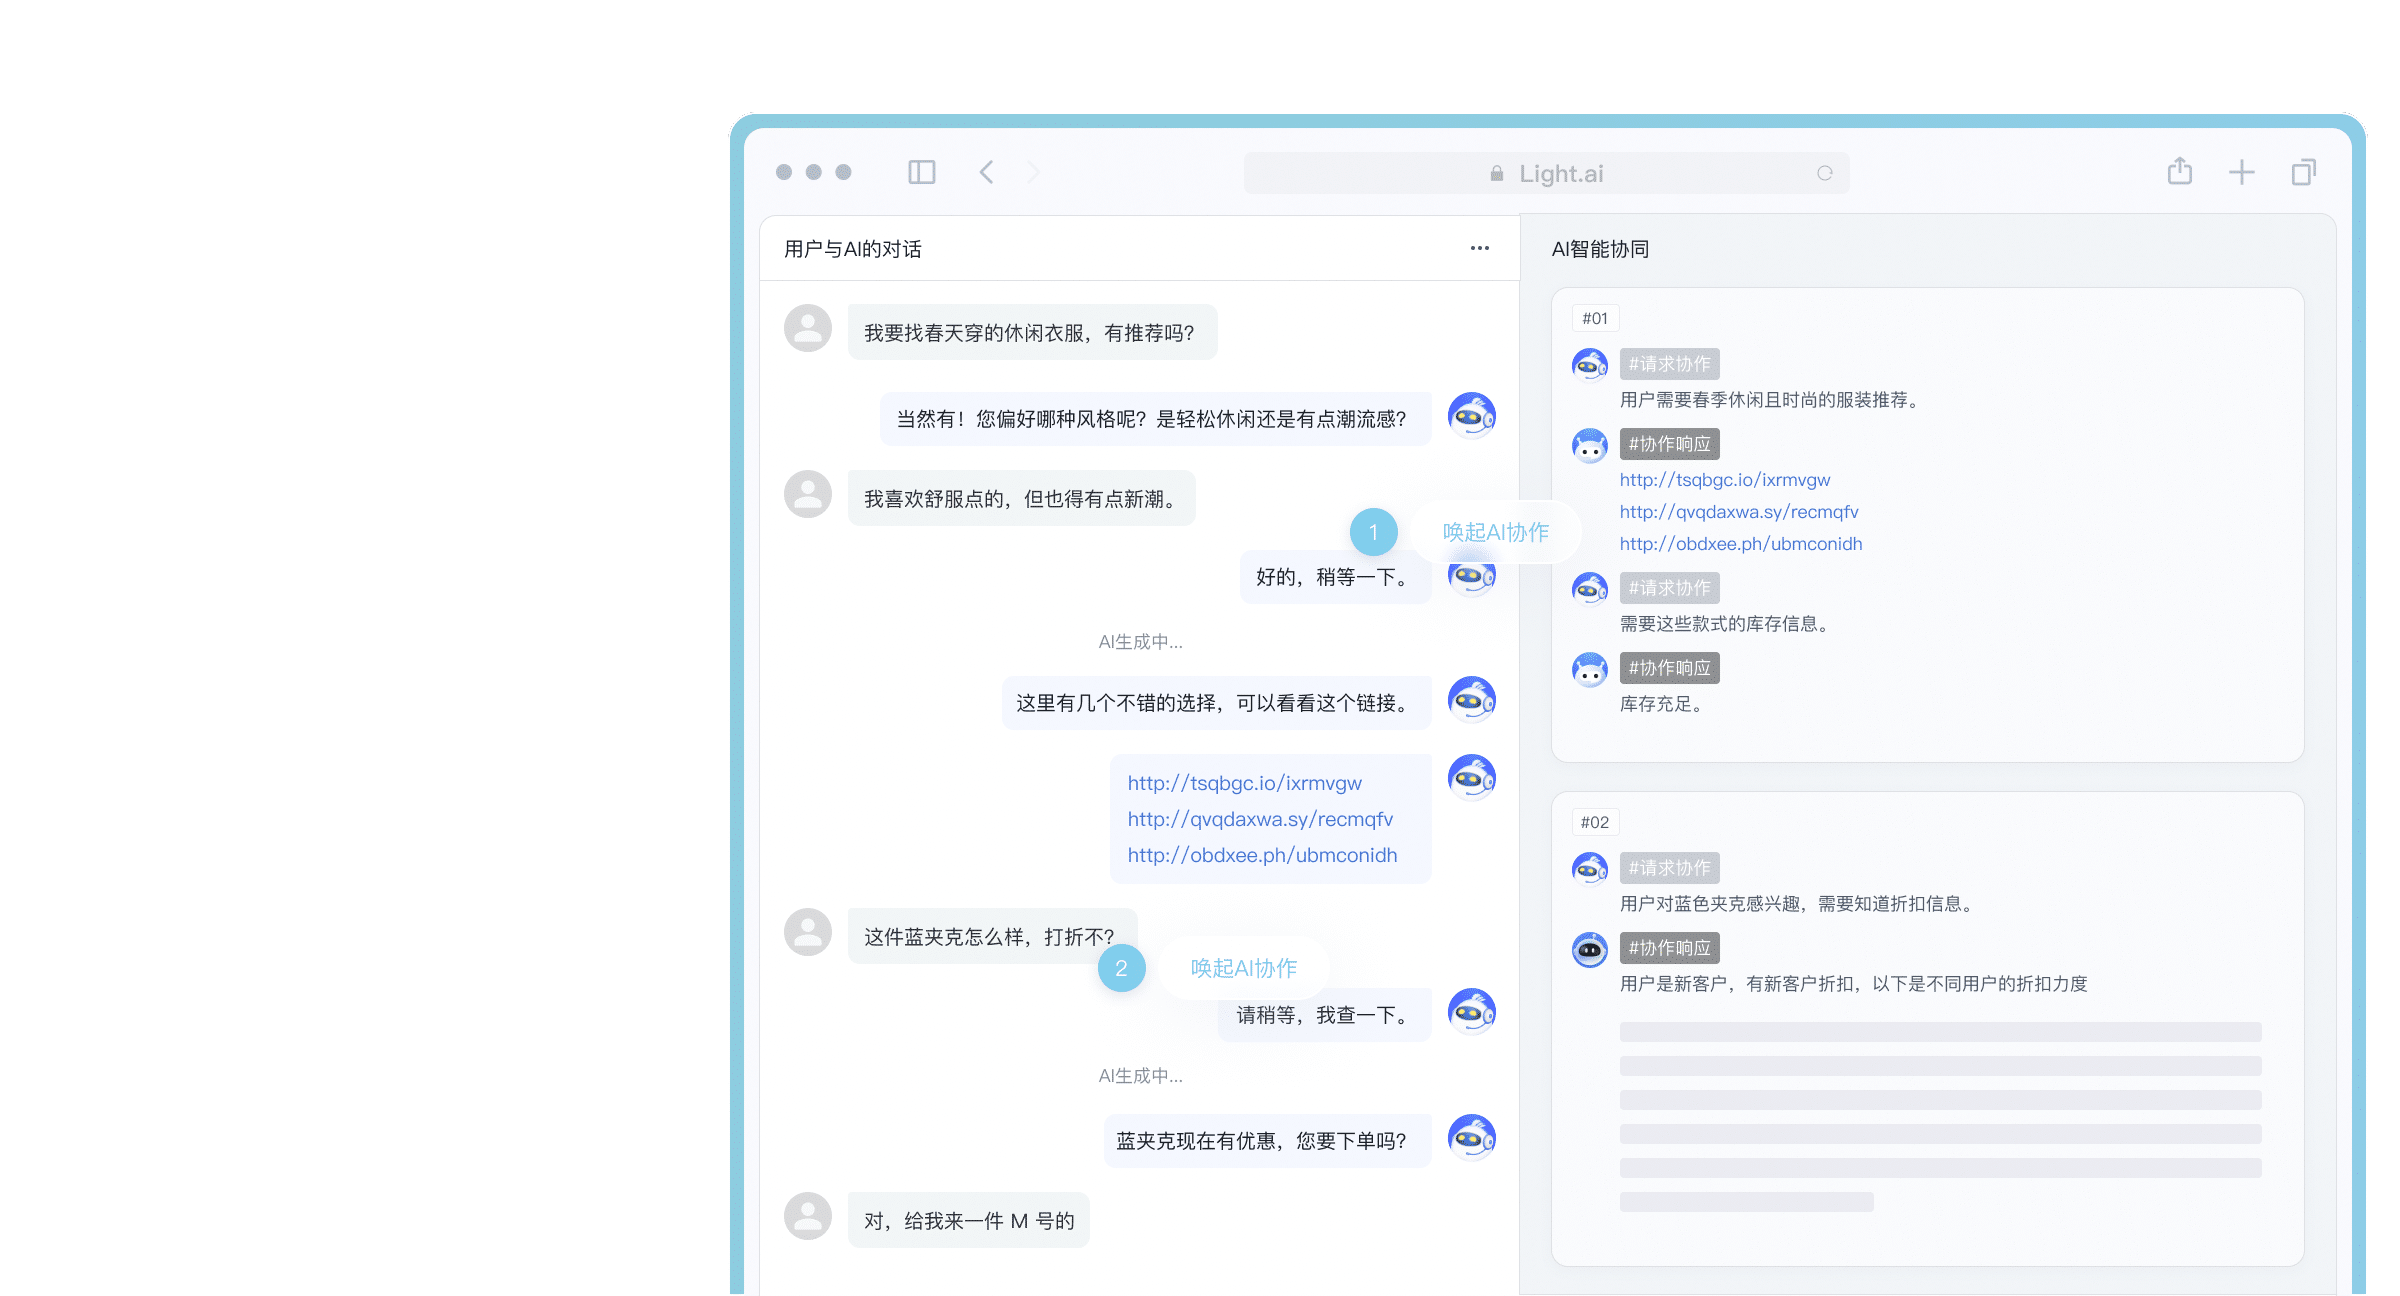The height and width of the screenshot is (1296, 2400).
Task: Click the bot avatar above '需要这些款式的库存信息。'
Action: pyautogui.click(x=1590, y=588)
